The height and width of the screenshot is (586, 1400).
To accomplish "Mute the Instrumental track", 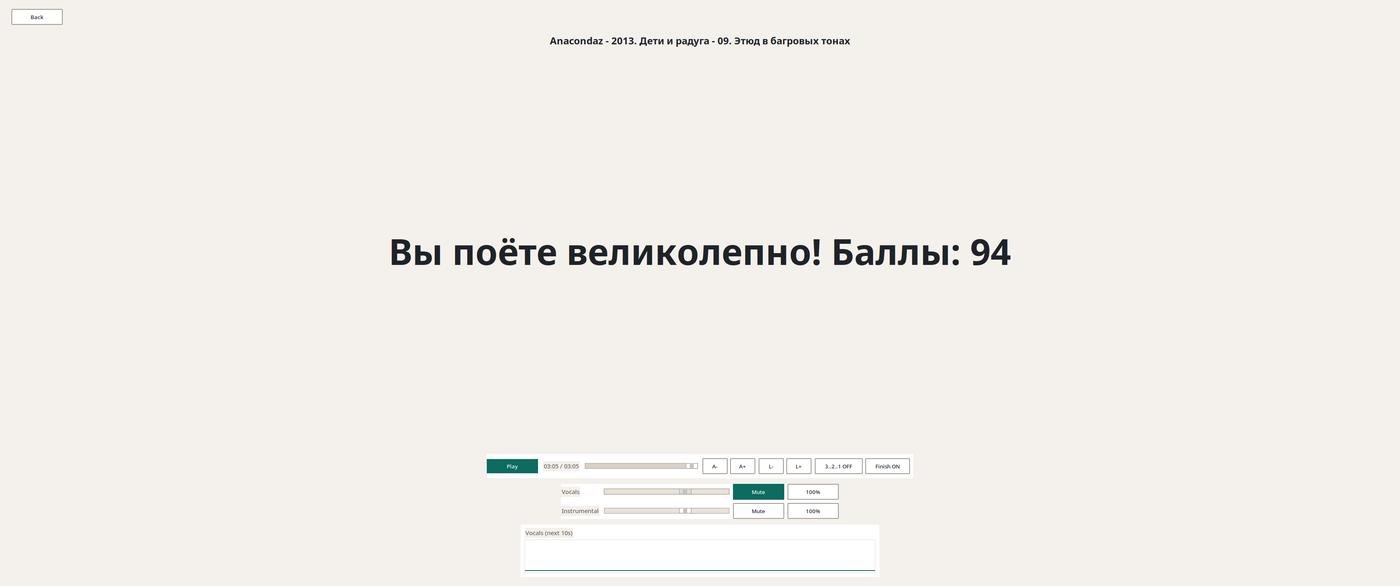I will click(x=758, y=511).
